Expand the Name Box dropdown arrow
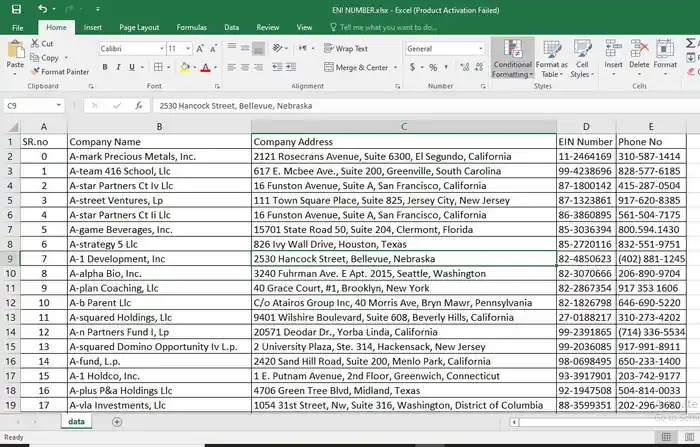 pos(58,106)
